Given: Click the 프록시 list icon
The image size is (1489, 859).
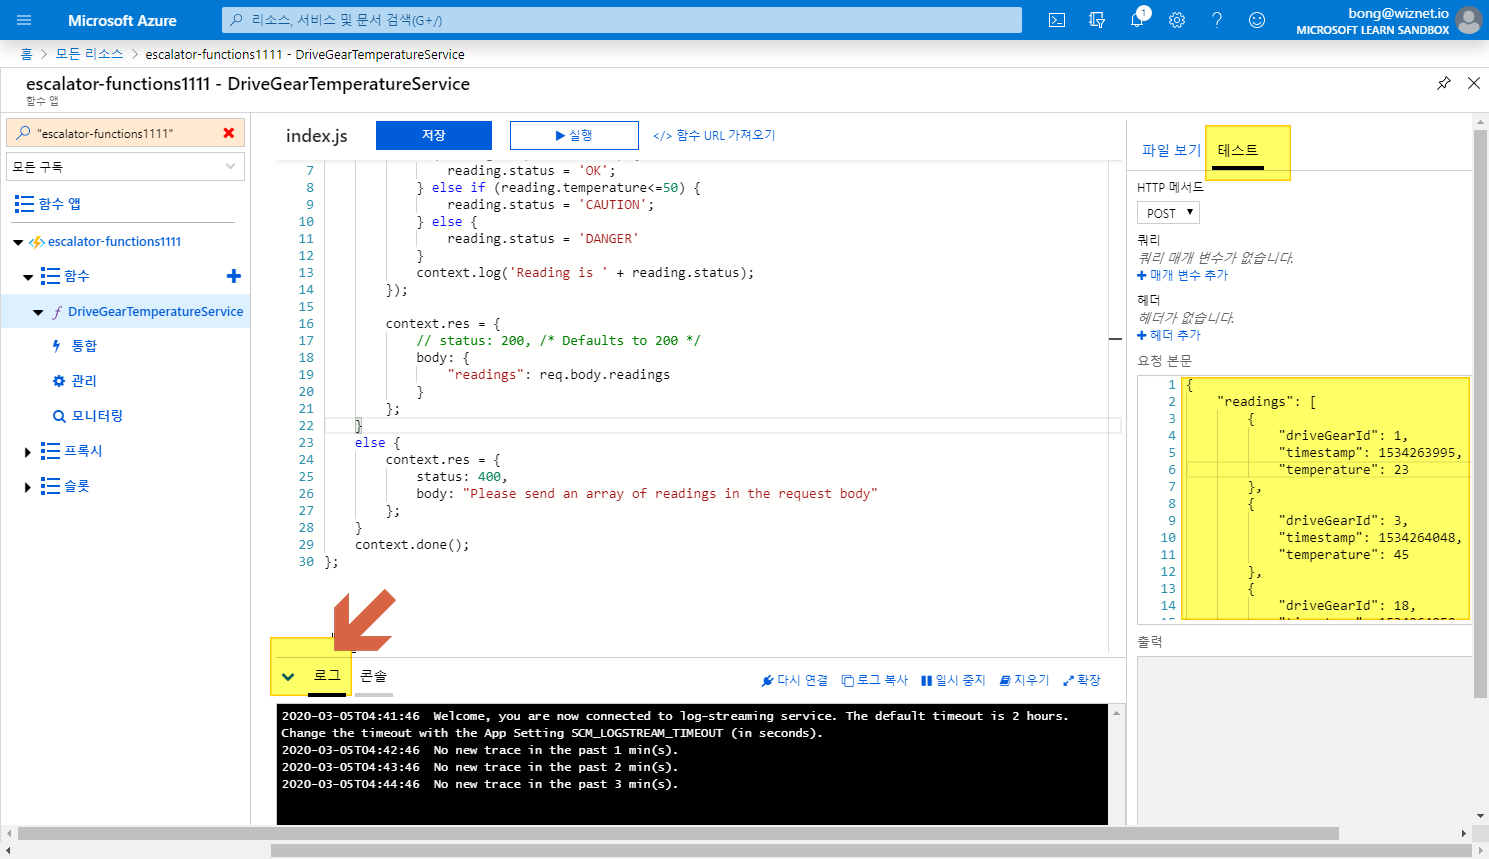Looking at the screenshot, I should coord(50,451).
